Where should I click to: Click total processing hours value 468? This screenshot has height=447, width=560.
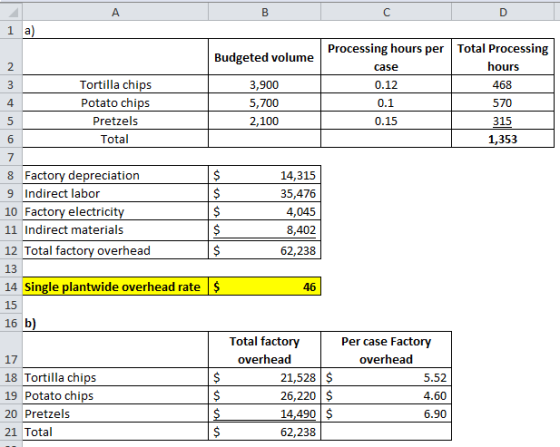coord(503,85)
